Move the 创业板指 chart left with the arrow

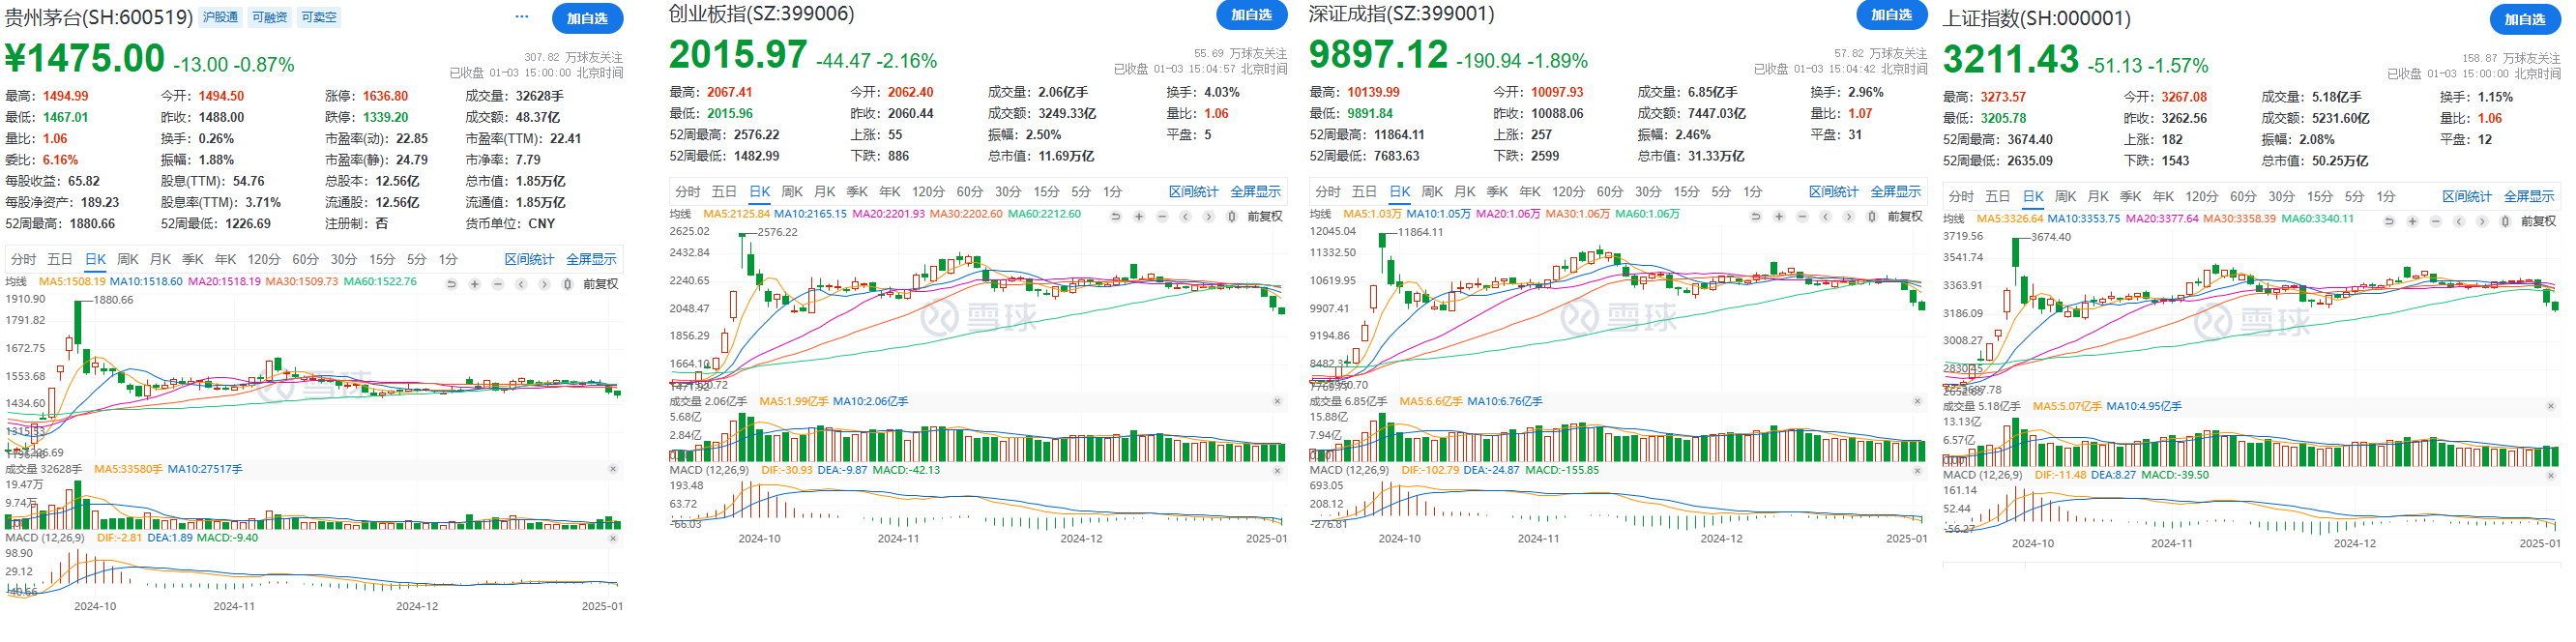[x=1185, y=216]
